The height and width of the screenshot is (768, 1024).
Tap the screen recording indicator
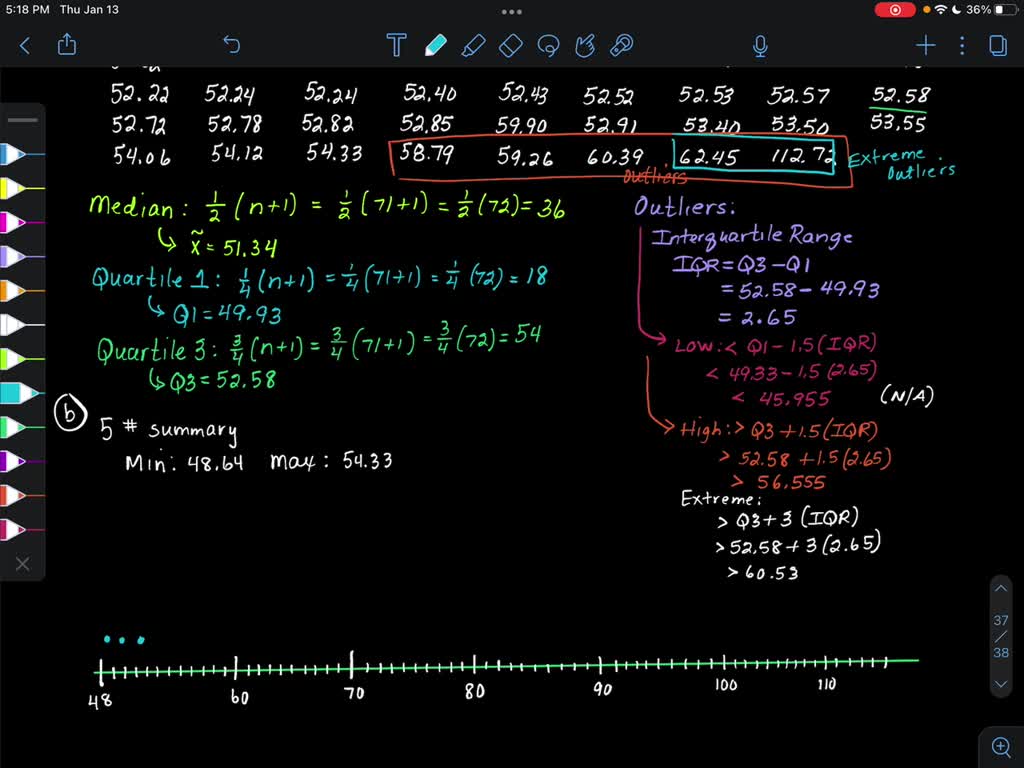(x=895, y=9)
